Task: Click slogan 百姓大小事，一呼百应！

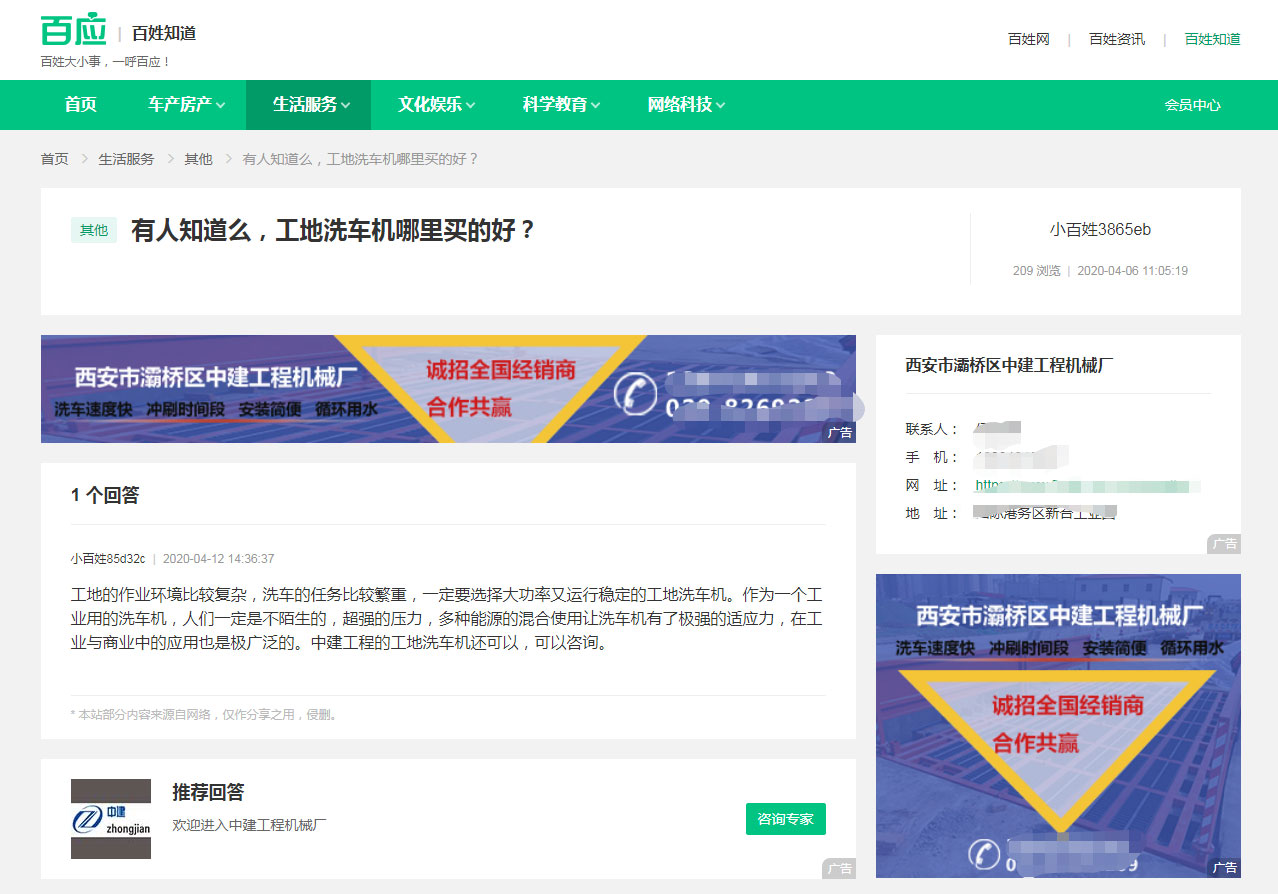Action: pos(106,62)
